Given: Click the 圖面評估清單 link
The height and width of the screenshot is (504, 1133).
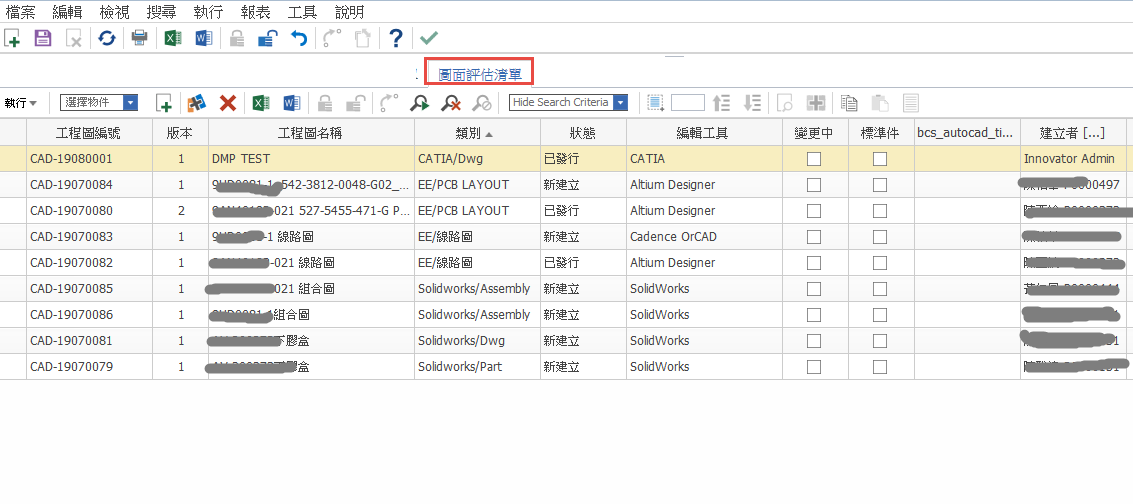Looking at the screenshot, I should (x=480, y=73).
